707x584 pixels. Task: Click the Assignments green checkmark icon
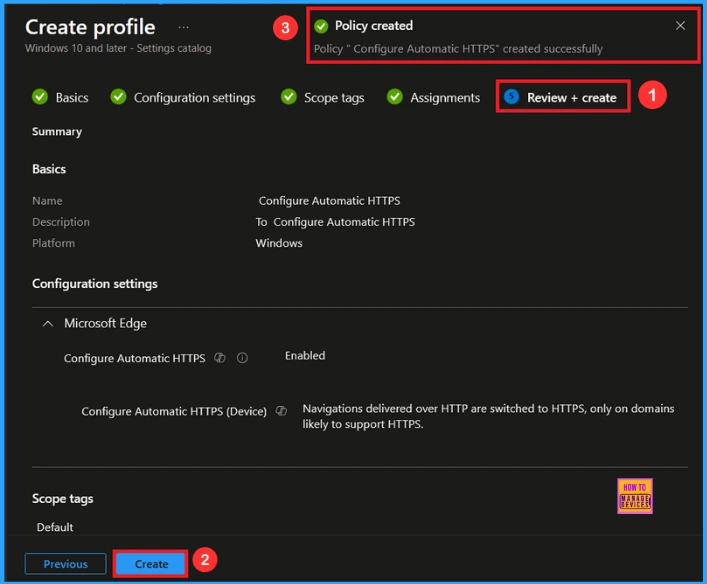pos(395,97)
